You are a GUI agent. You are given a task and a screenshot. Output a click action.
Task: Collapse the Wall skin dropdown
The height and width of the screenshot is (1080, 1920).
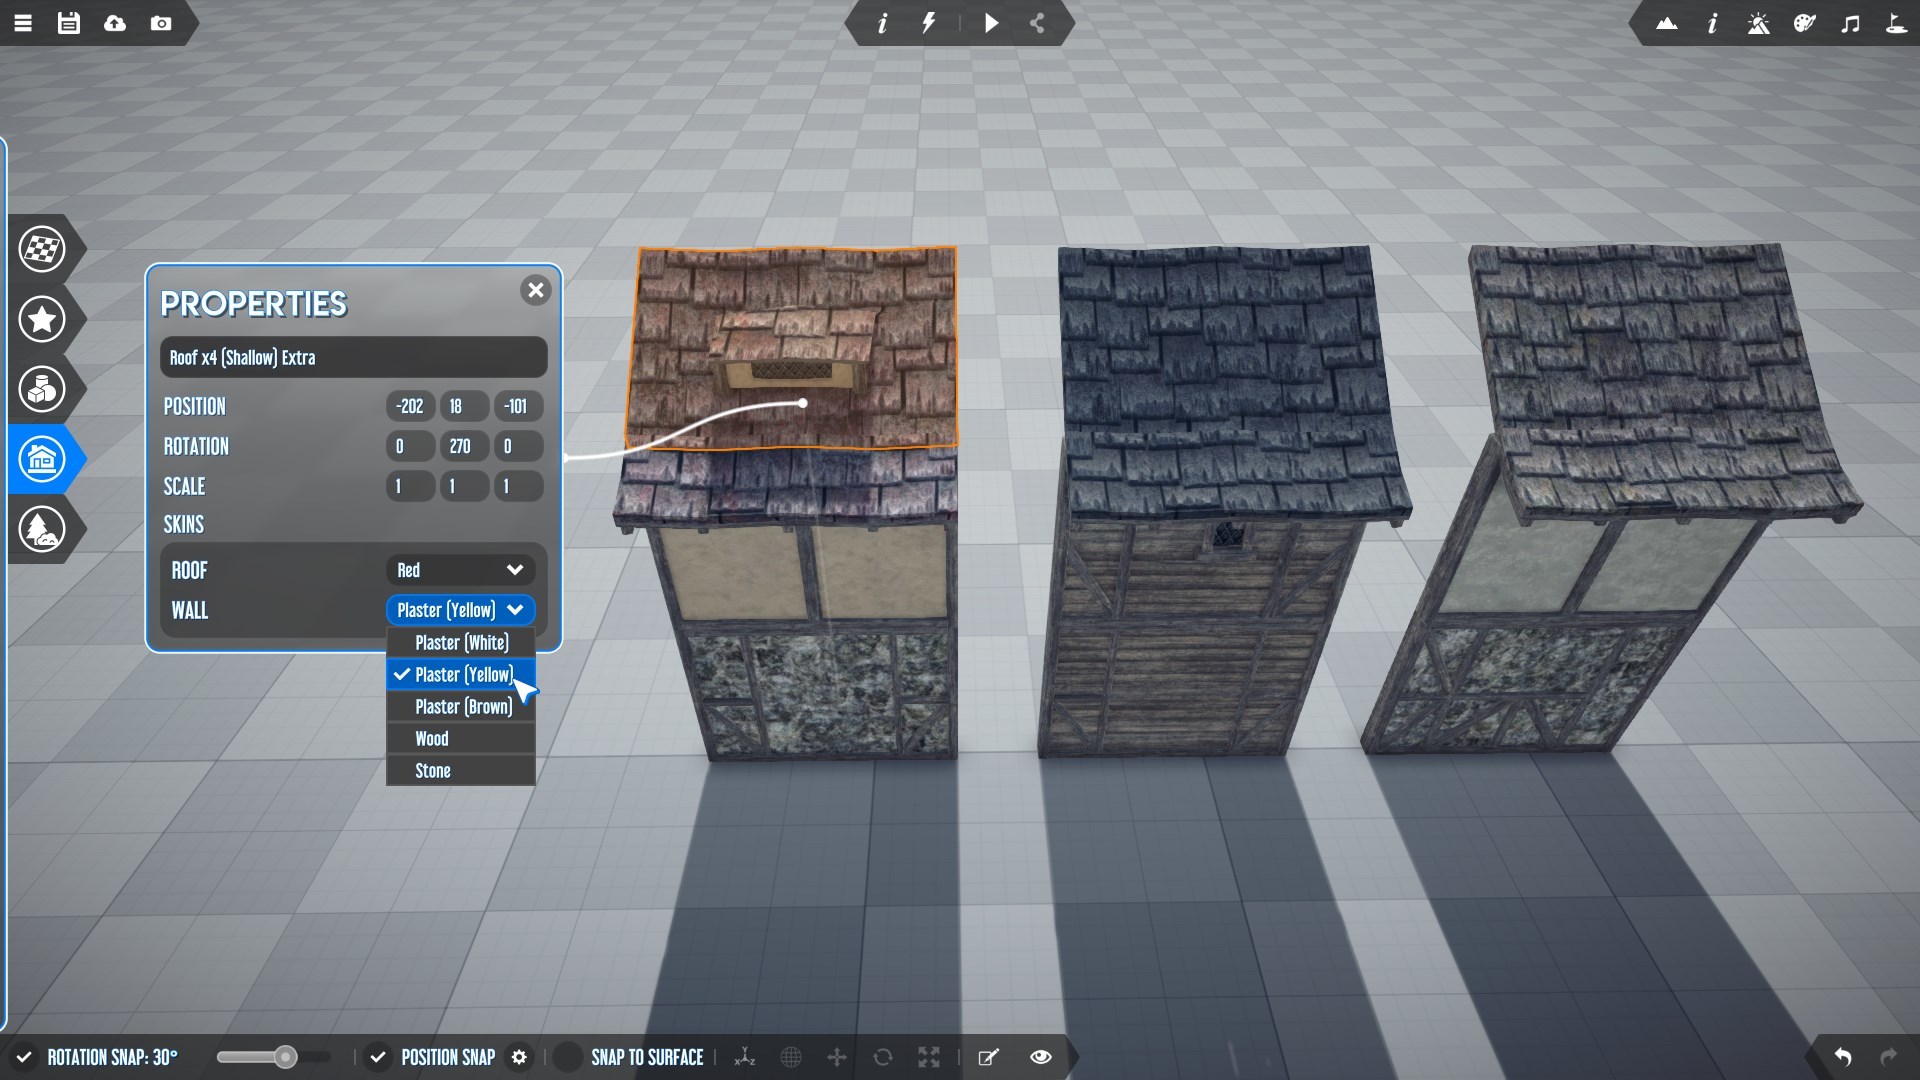(x=460, y=610)
